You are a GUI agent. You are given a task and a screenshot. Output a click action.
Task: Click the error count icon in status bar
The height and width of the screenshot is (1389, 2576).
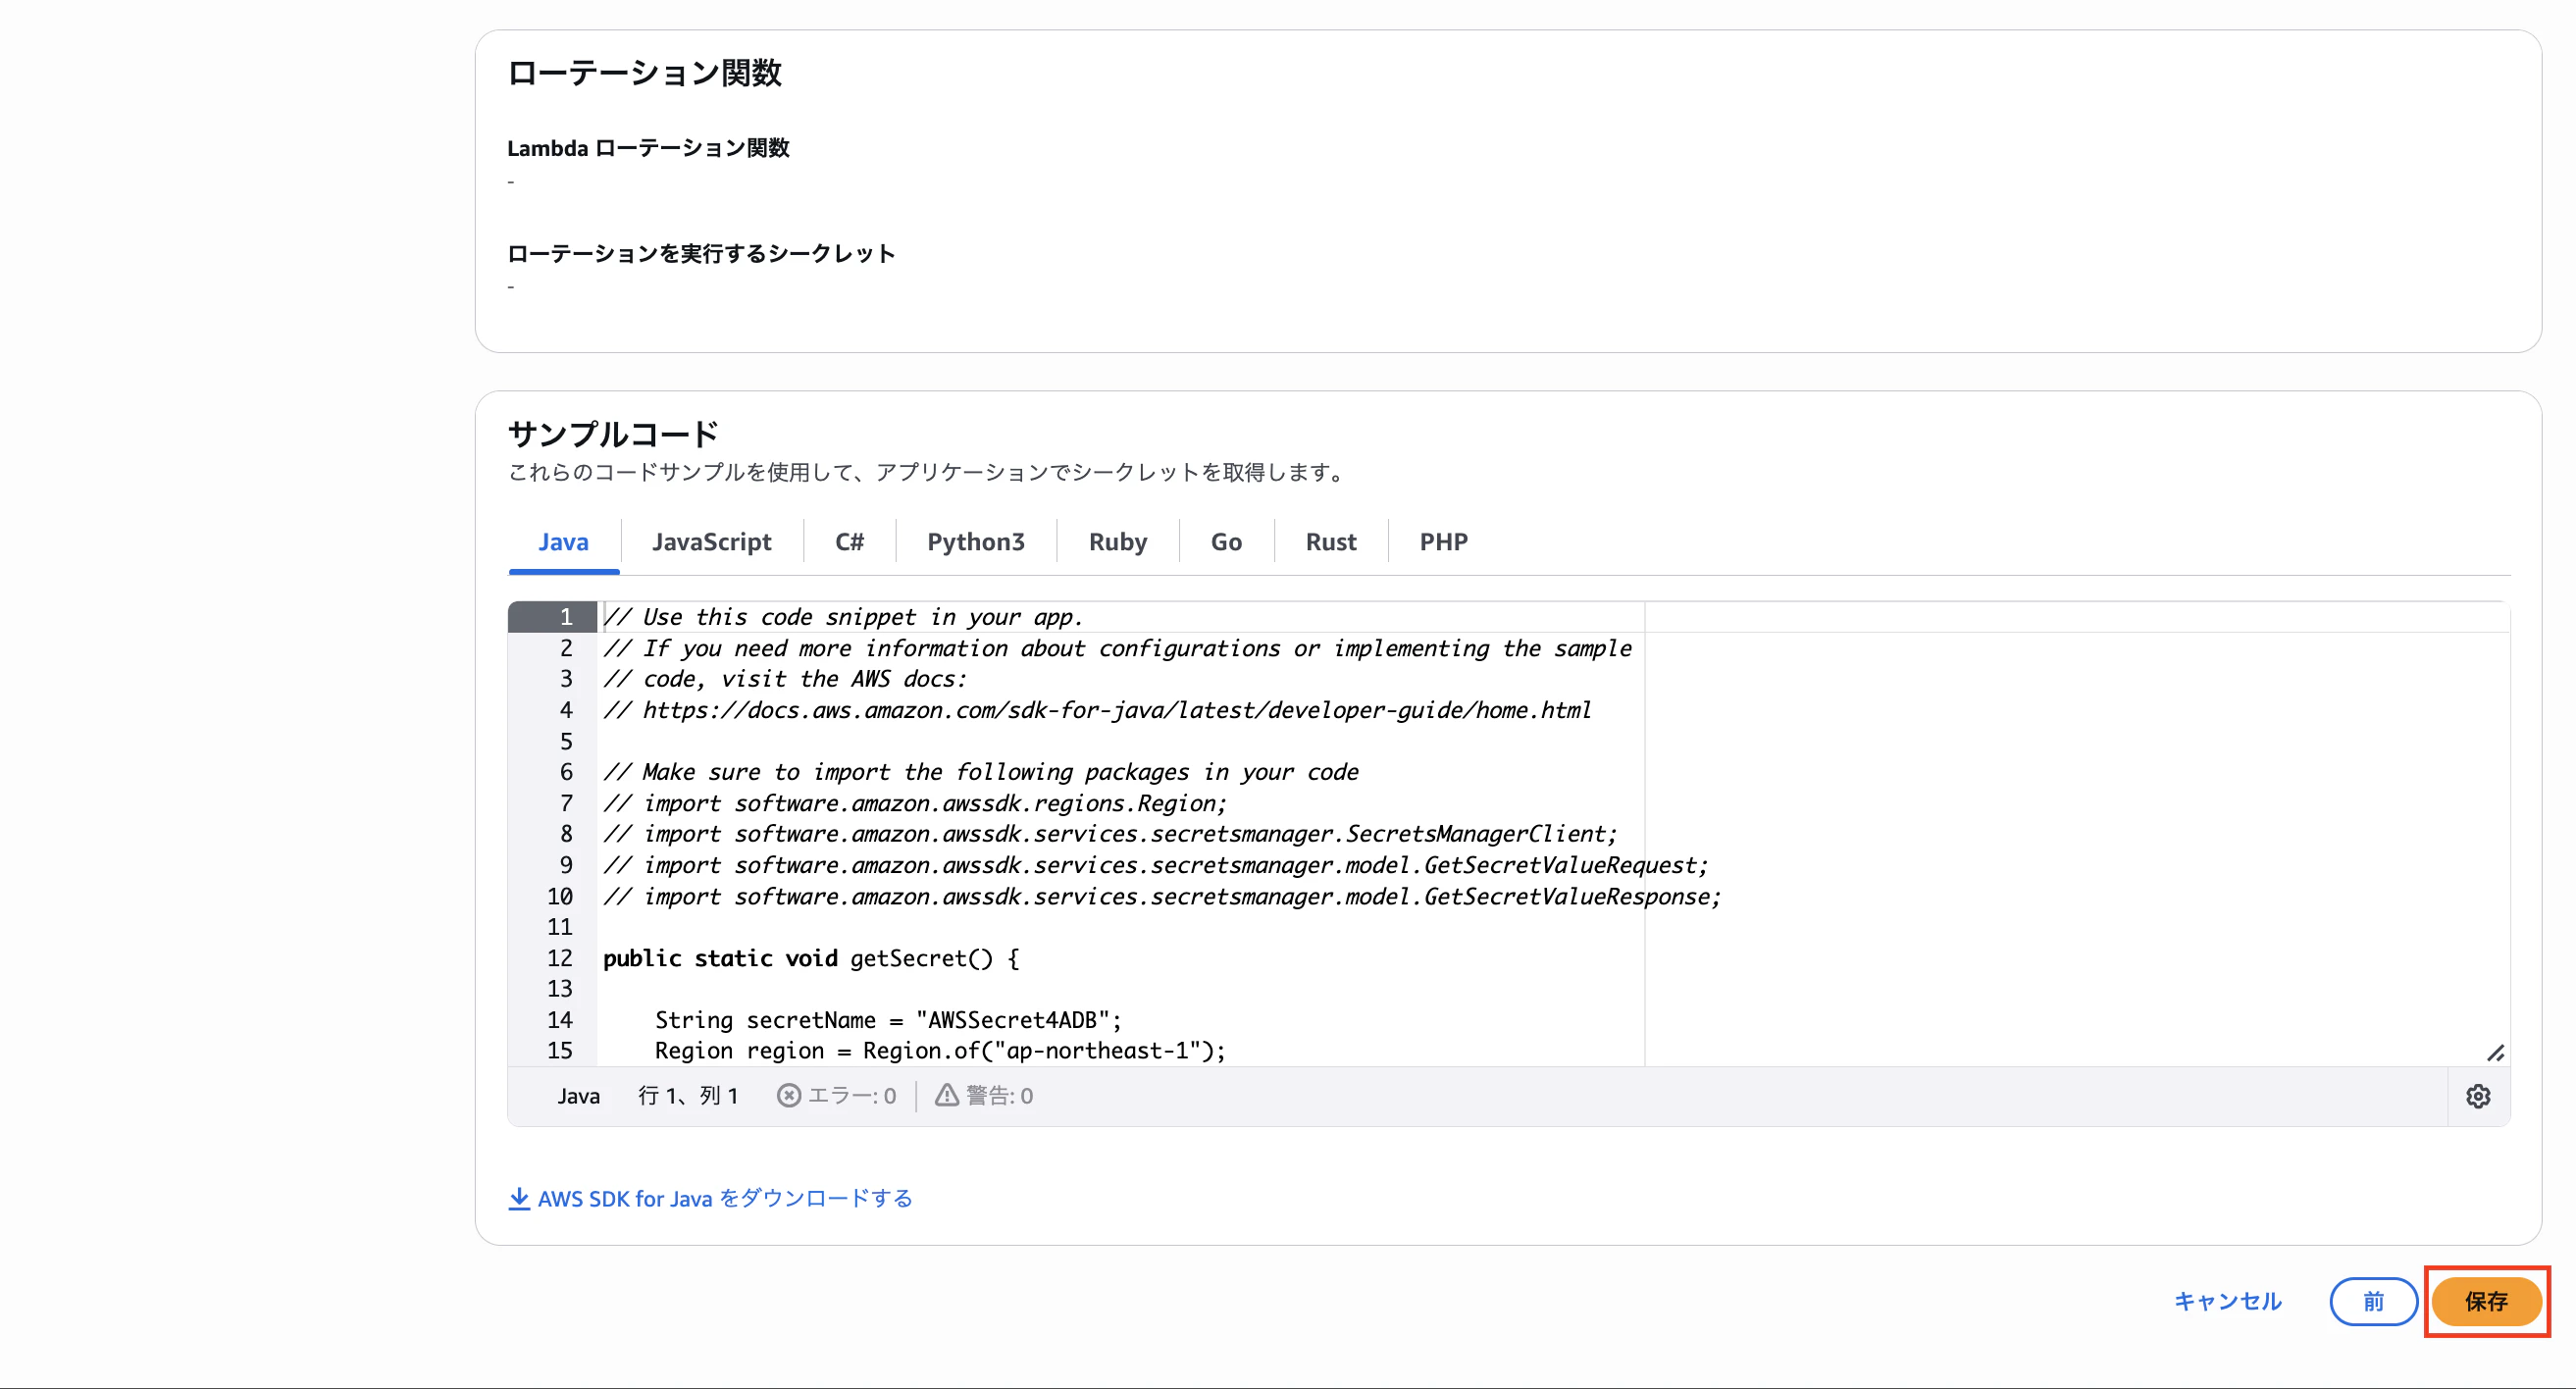tap(789, 1095)
